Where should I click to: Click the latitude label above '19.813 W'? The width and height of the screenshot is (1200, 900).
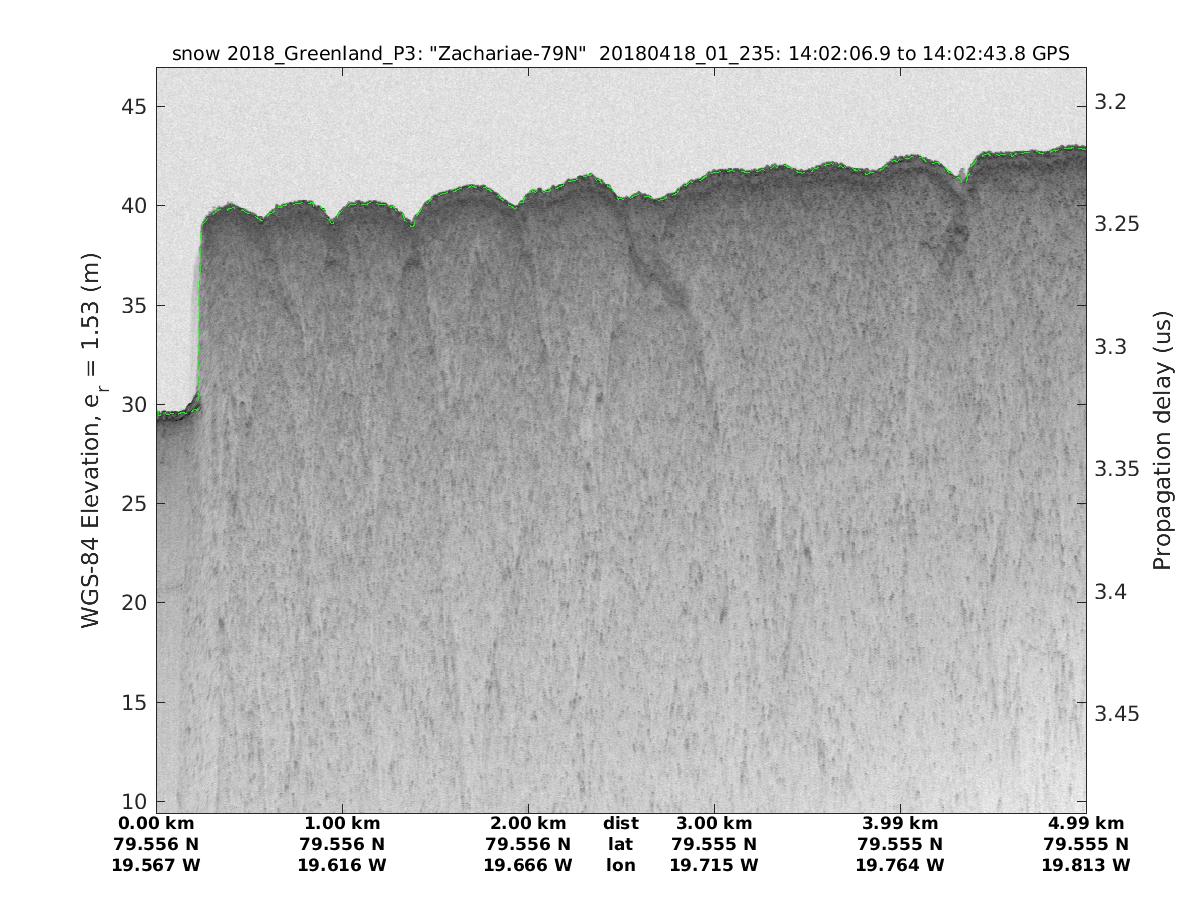coord(1086,844)
